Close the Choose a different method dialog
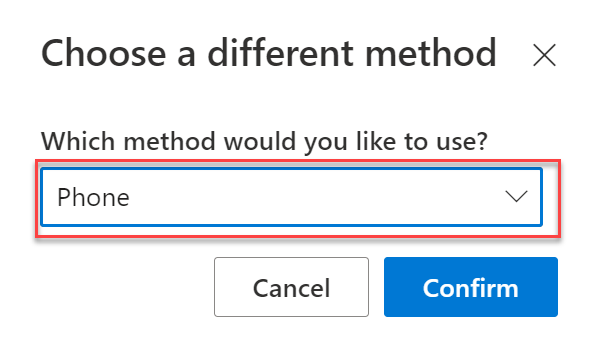The image size is (603, 361). (544, 55)
